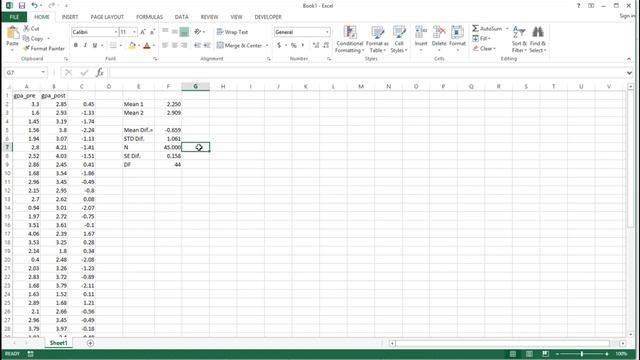Open the Name Box dropdown arrow
Viewport: 640px width, 360px height.
coord(43,72)
